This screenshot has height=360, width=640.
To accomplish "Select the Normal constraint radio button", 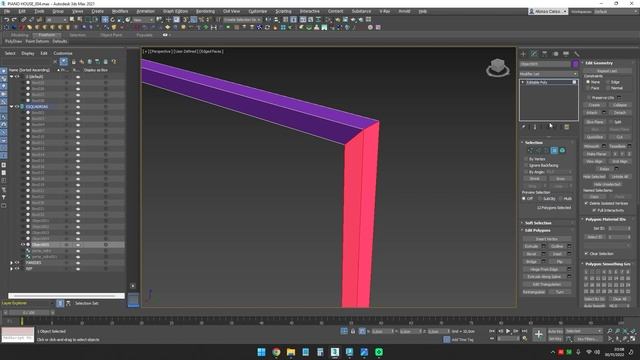I will 608,88.
